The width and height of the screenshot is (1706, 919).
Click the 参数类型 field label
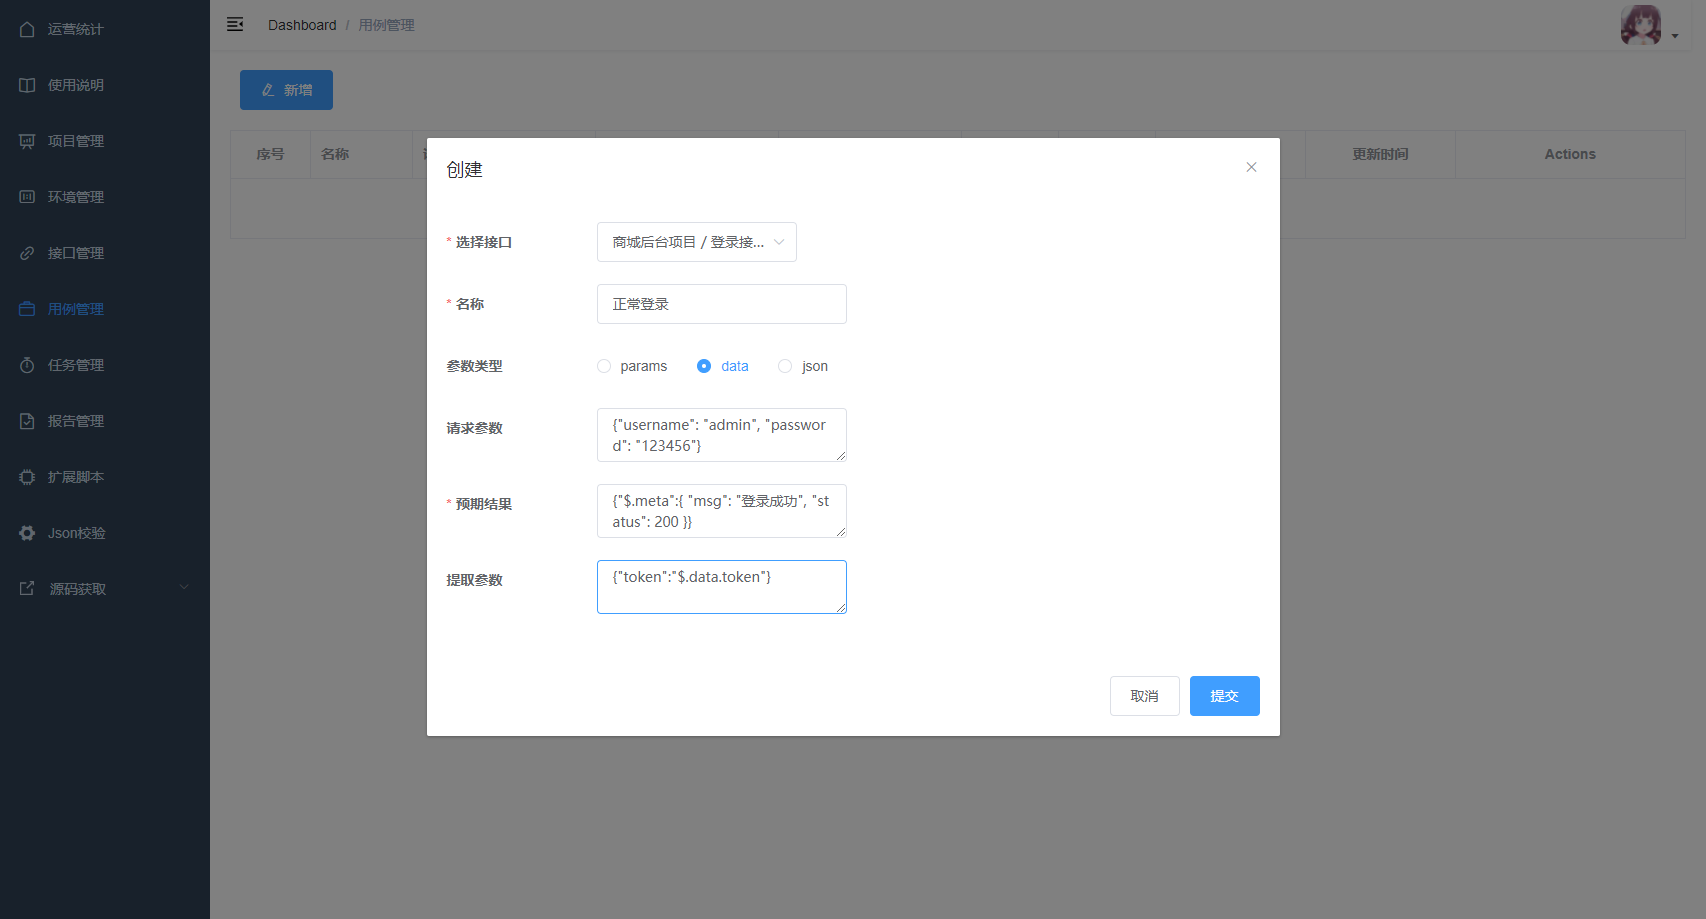click(474, 366)
